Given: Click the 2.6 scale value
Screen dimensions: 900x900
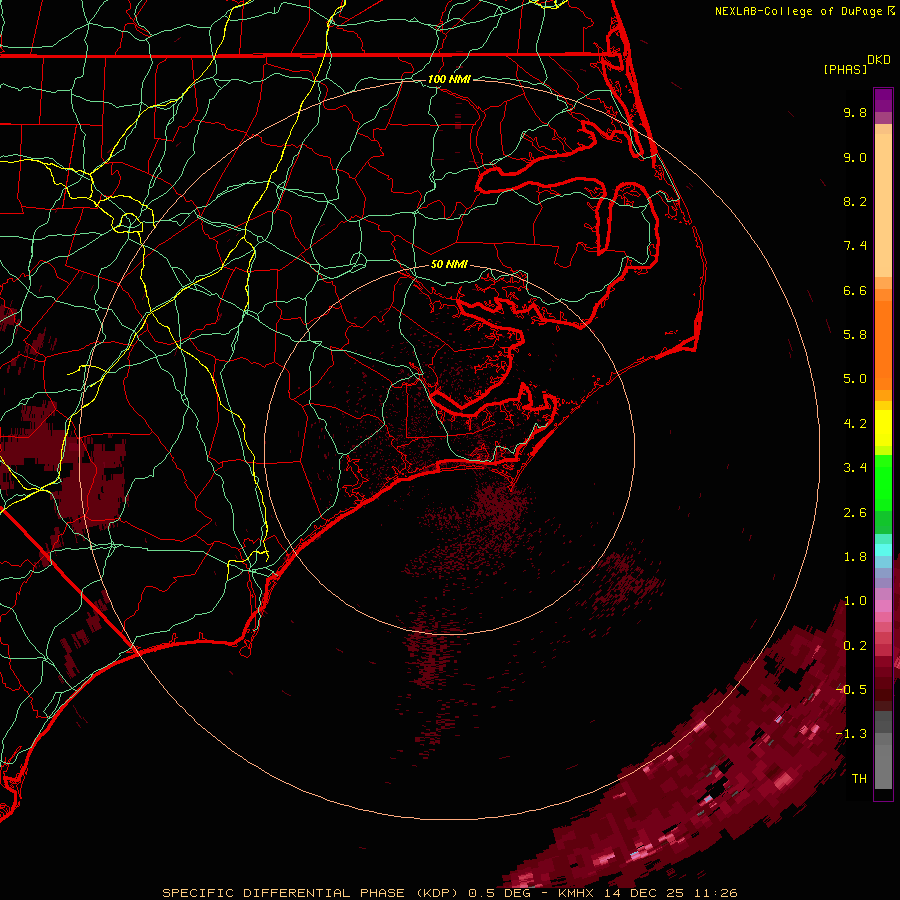Looking at the screenshot, I should tap(855, 513).
